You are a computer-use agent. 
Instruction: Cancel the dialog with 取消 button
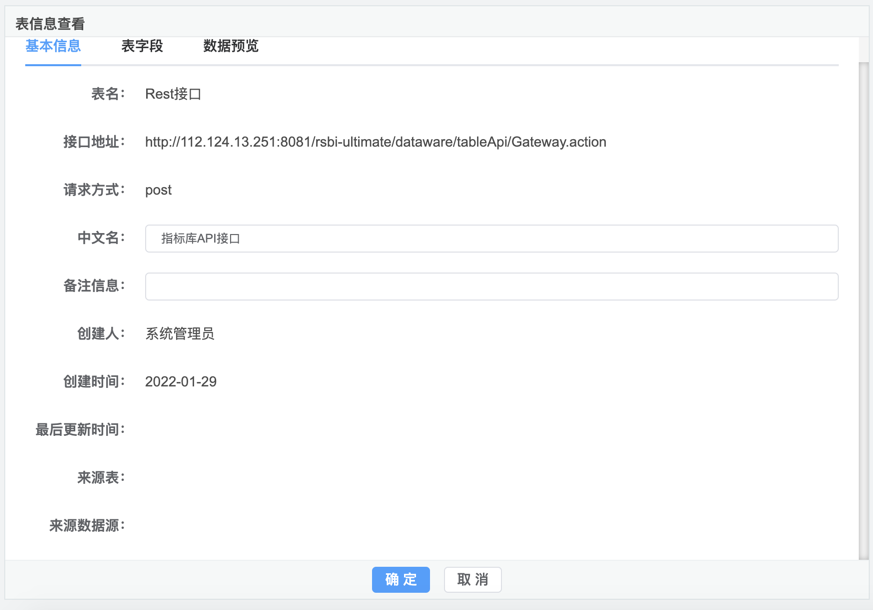pos(472,580)
